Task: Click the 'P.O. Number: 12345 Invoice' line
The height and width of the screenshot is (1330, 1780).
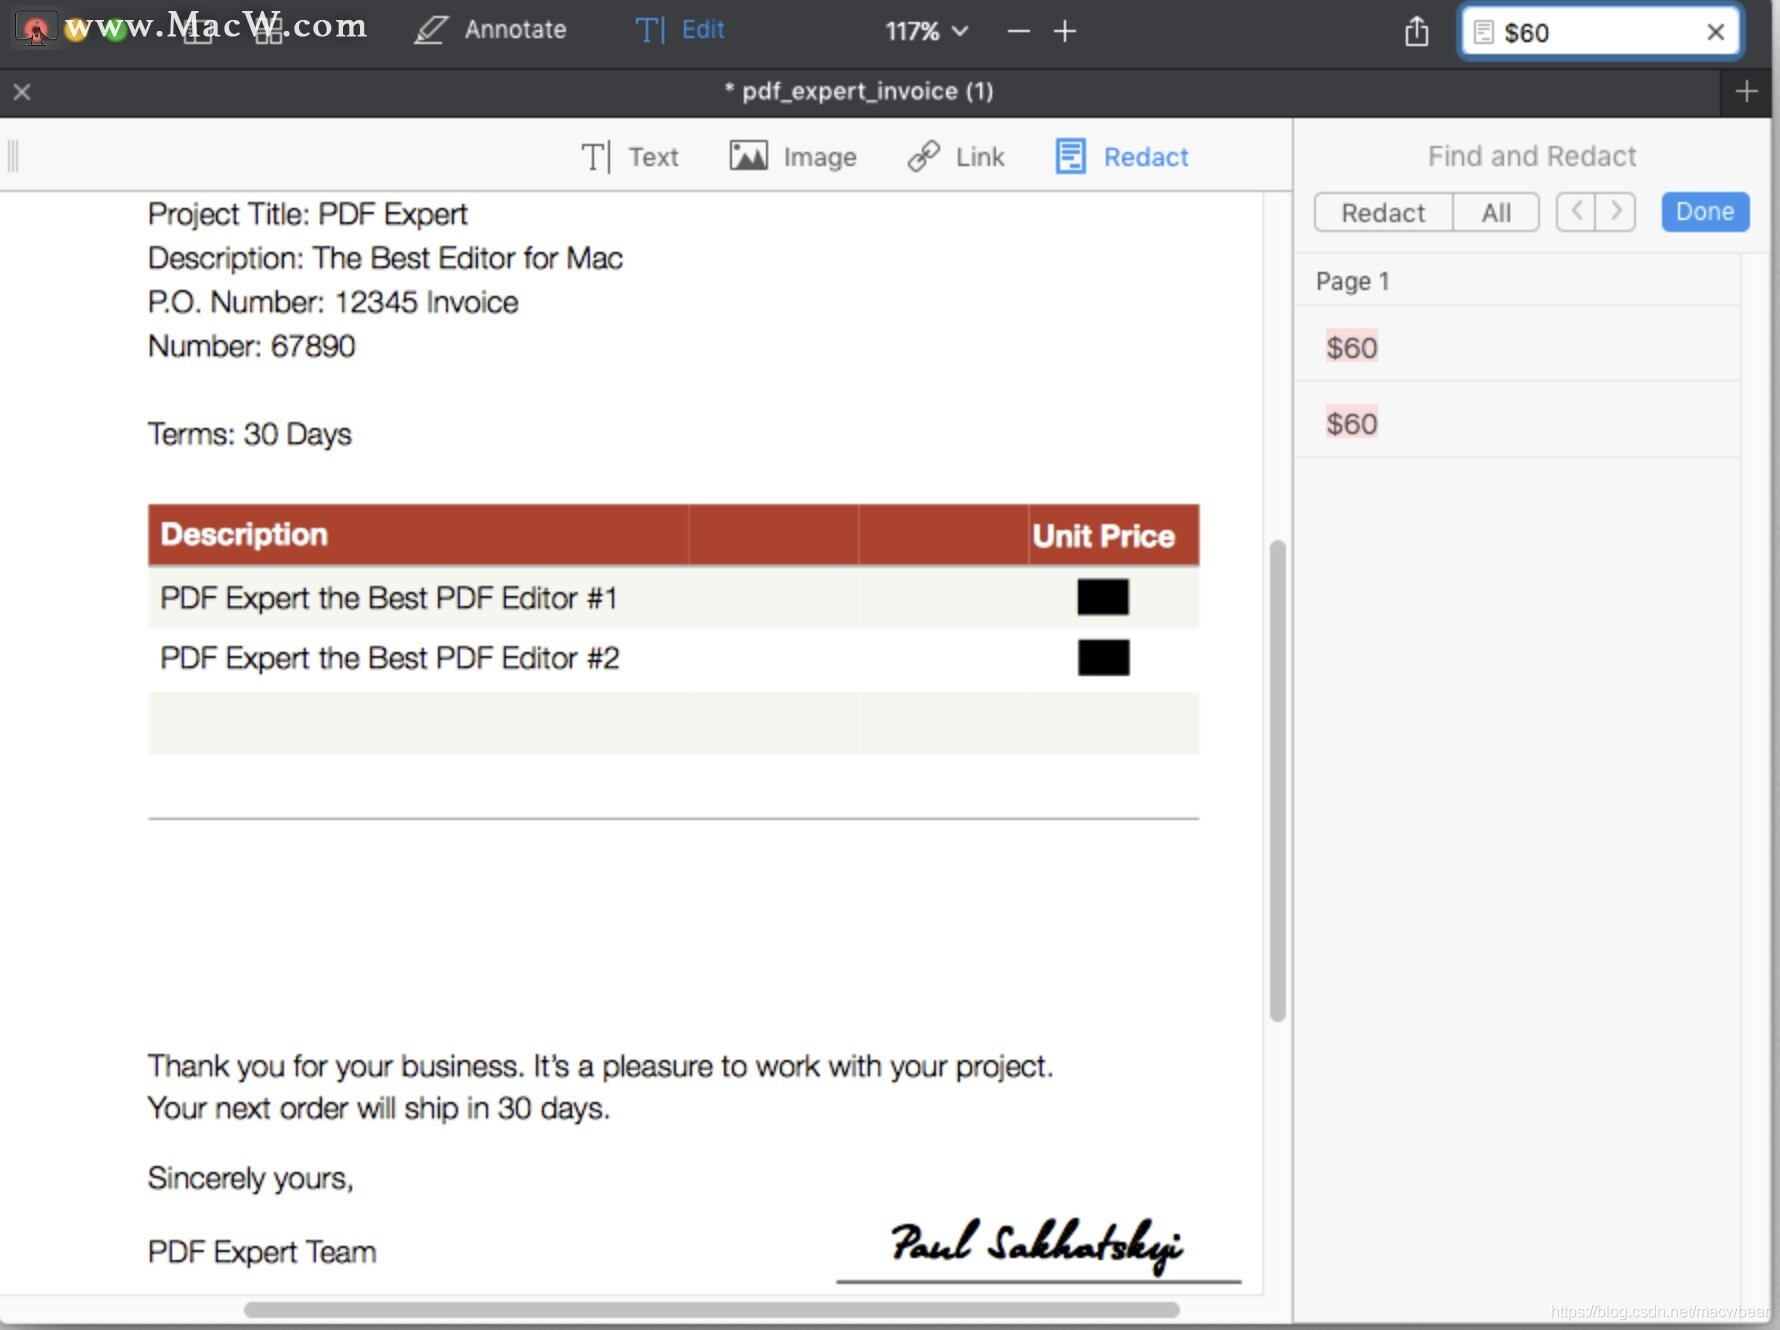Action: tap(333, 302)
